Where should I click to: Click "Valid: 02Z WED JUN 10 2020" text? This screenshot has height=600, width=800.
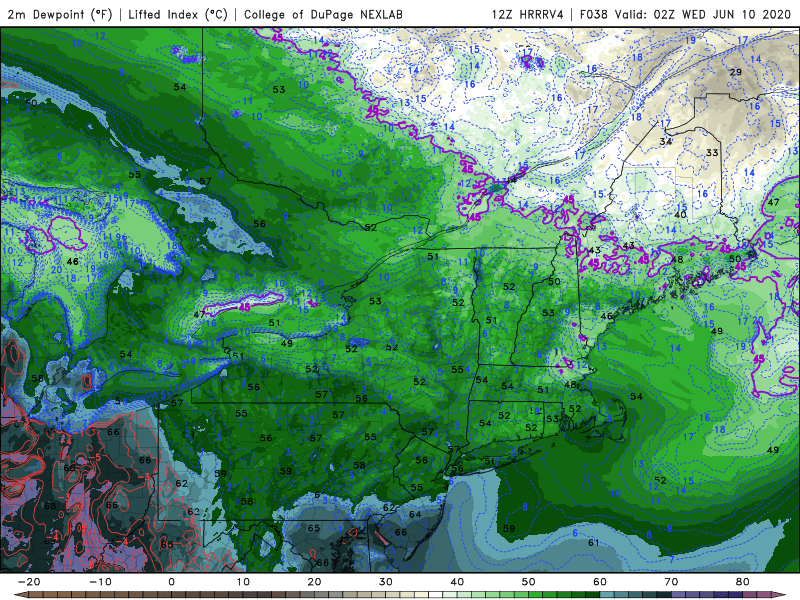click(703, 14)
